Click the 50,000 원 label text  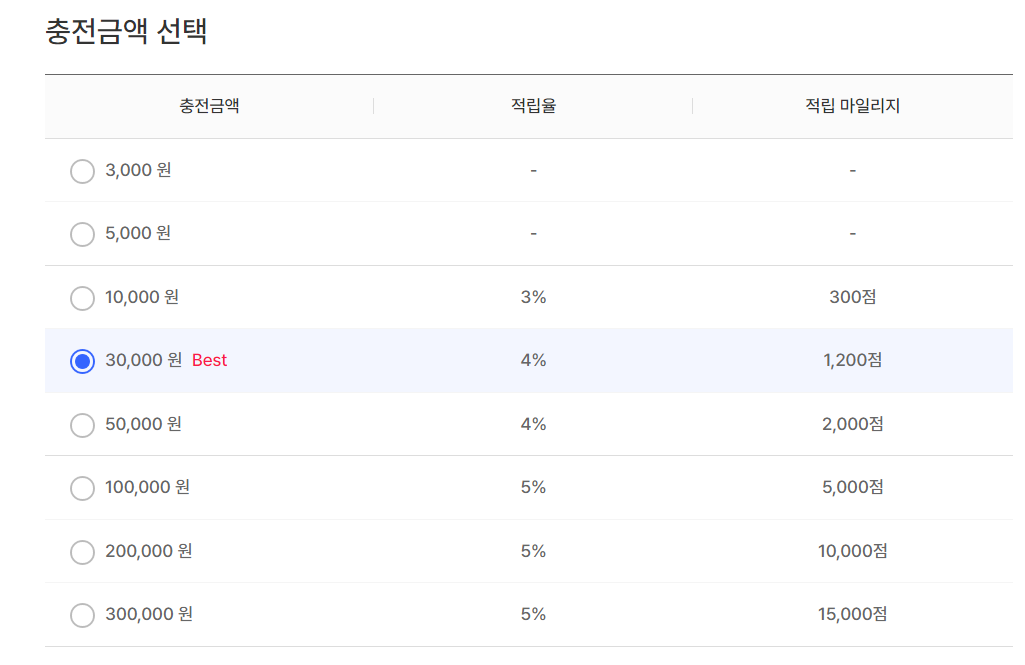pyautogui.click(x=143, y=424)
